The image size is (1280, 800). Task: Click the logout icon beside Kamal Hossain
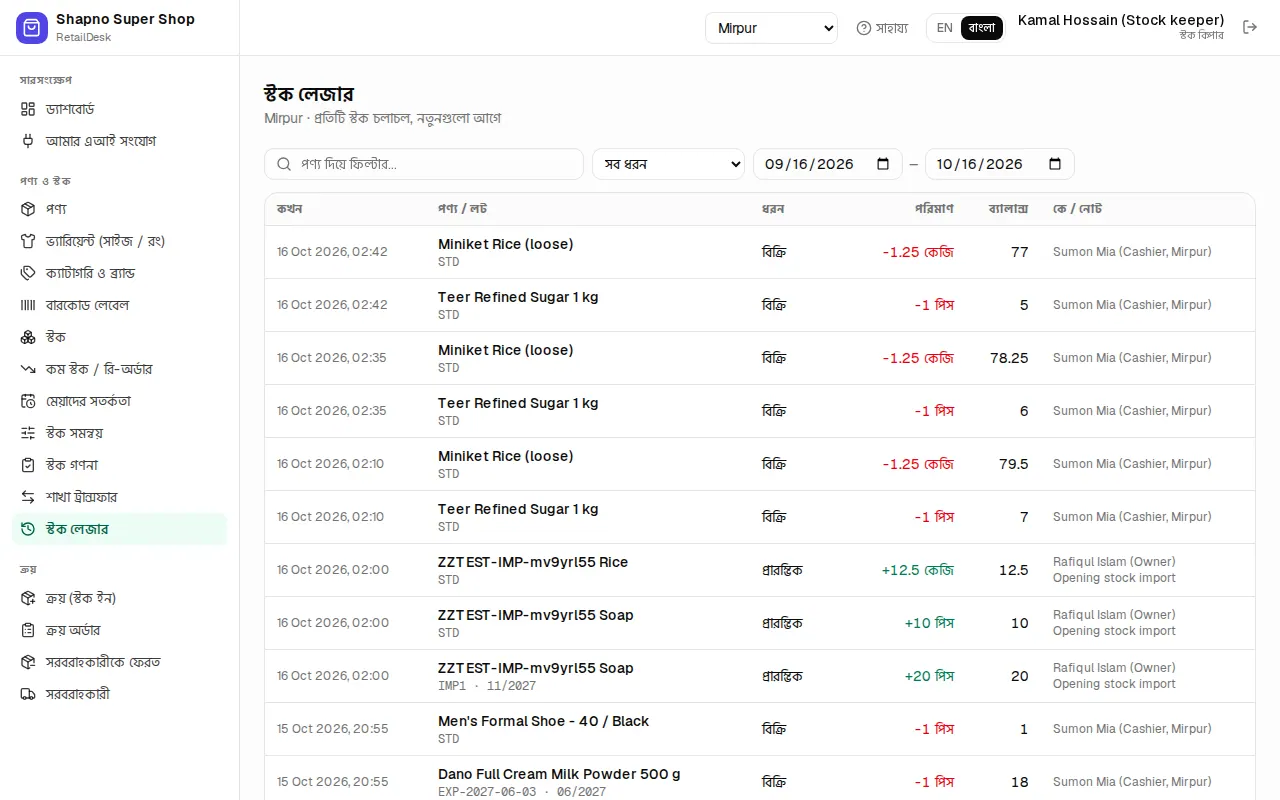(1250, 27)
